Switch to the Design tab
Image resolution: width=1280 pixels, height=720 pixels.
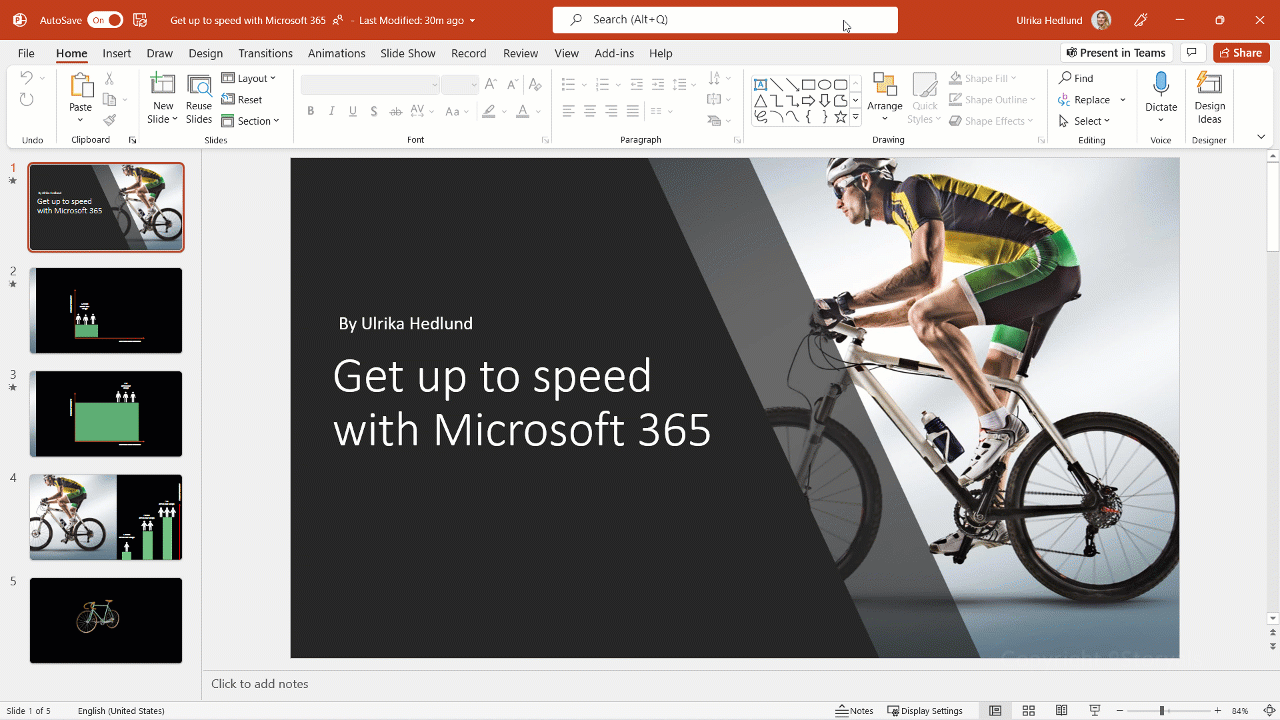click(206, 53)
